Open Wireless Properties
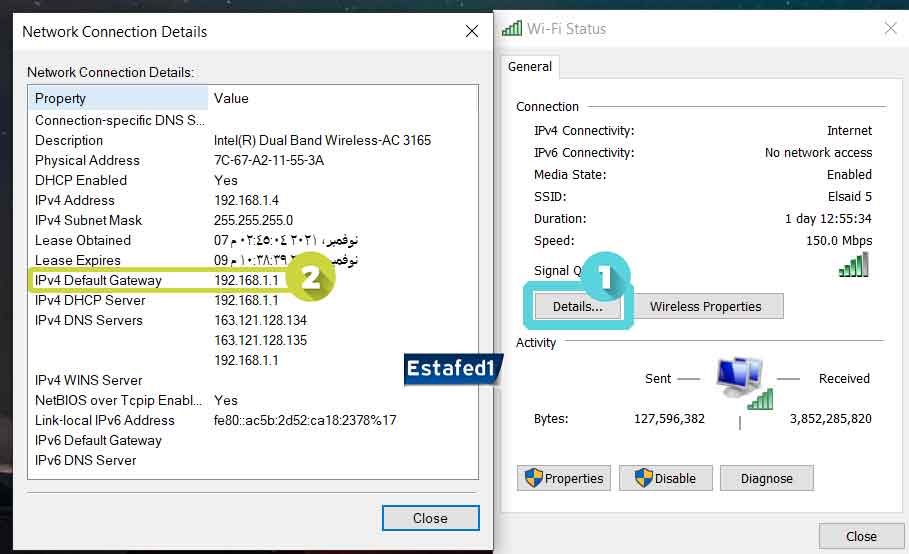Viewport: 909px width, 554px height. point(705,307)
